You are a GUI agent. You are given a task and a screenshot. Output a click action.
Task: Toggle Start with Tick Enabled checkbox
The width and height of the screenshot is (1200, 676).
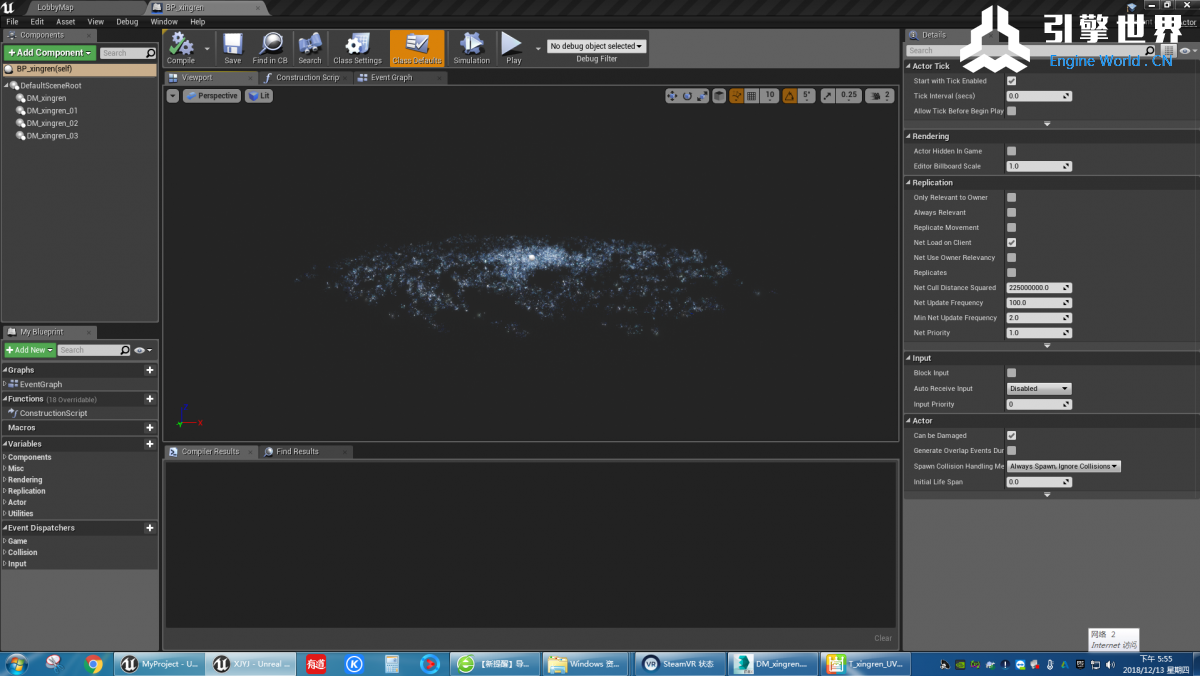coord(1011,81)
